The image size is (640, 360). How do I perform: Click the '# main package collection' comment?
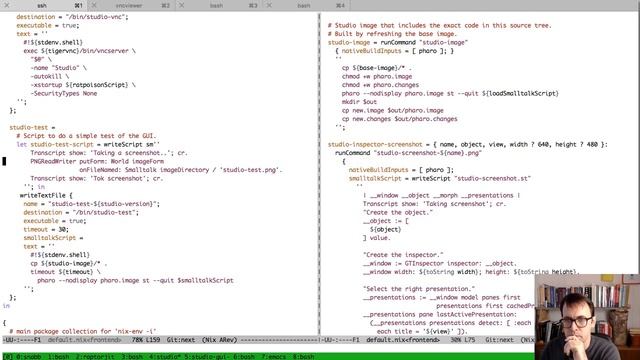[83, 331]
